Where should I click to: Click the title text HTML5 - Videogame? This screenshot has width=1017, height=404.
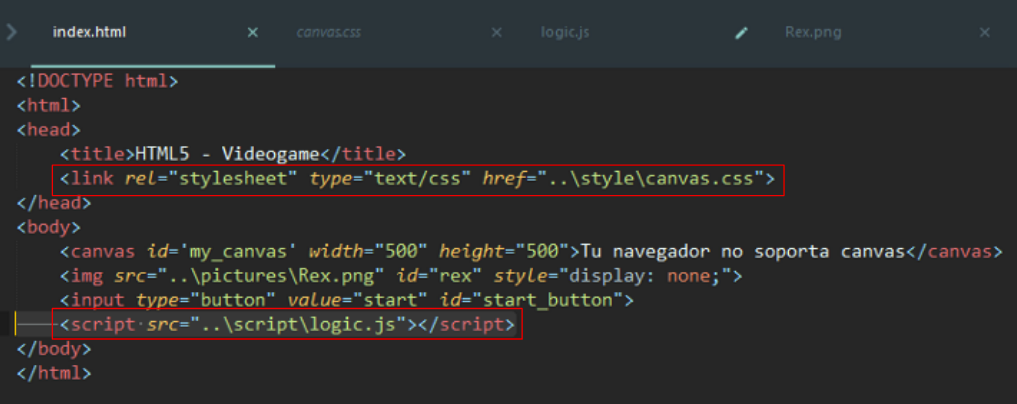click(x=228, y=154)
